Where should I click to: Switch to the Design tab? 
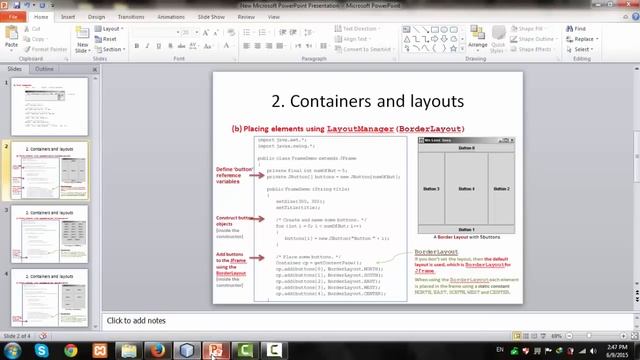point(96,17)
